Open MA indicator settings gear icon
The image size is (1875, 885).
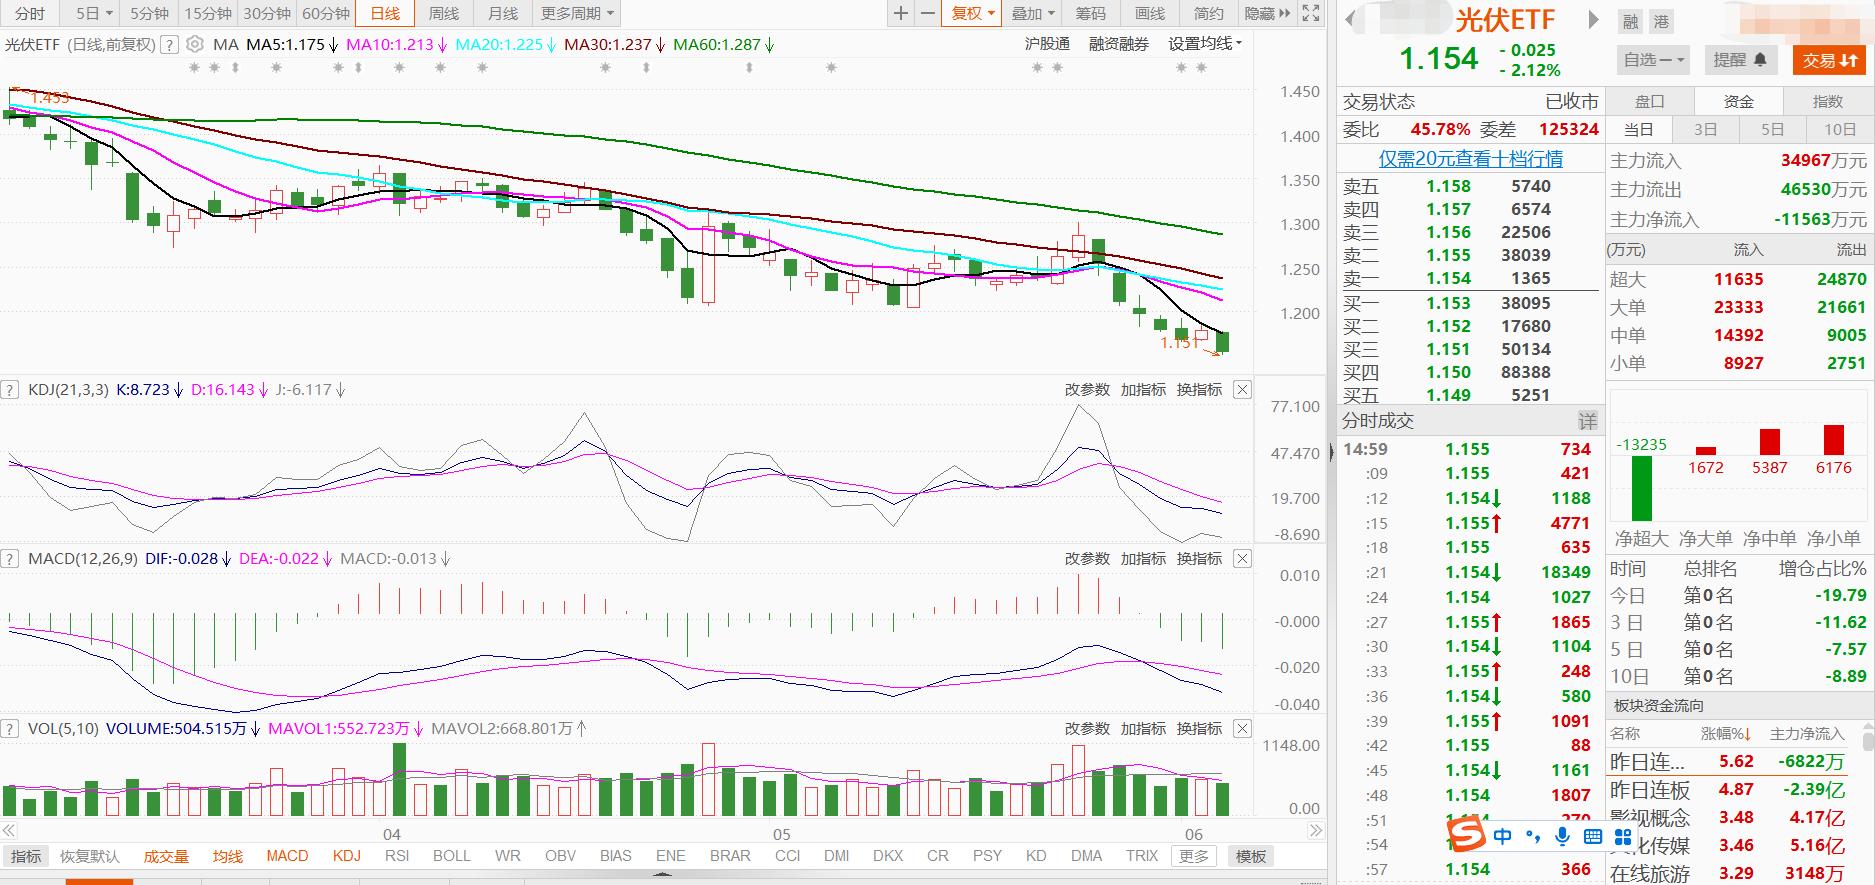click(x=195, y=44)
